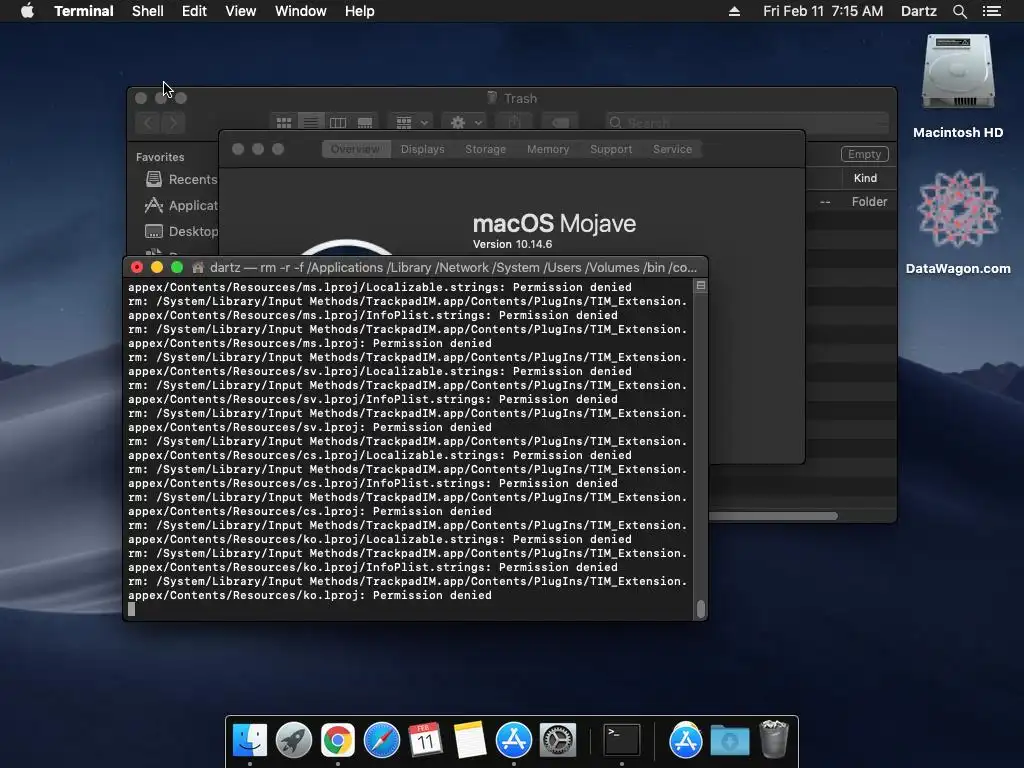
Task: Click the date and time in menu bar
Action: click(x=823, y=11)
